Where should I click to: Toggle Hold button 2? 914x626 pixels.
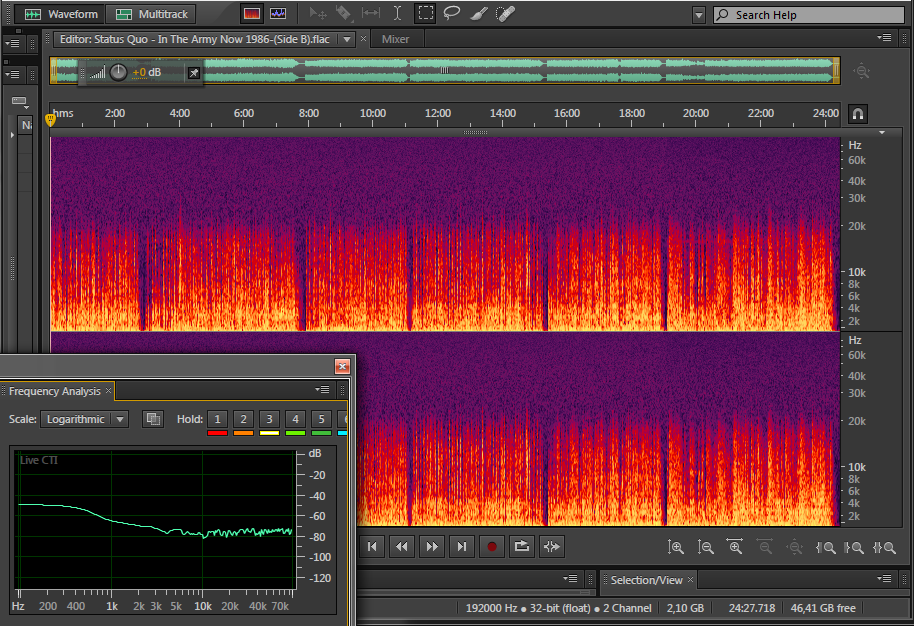[x=243, y=419]
